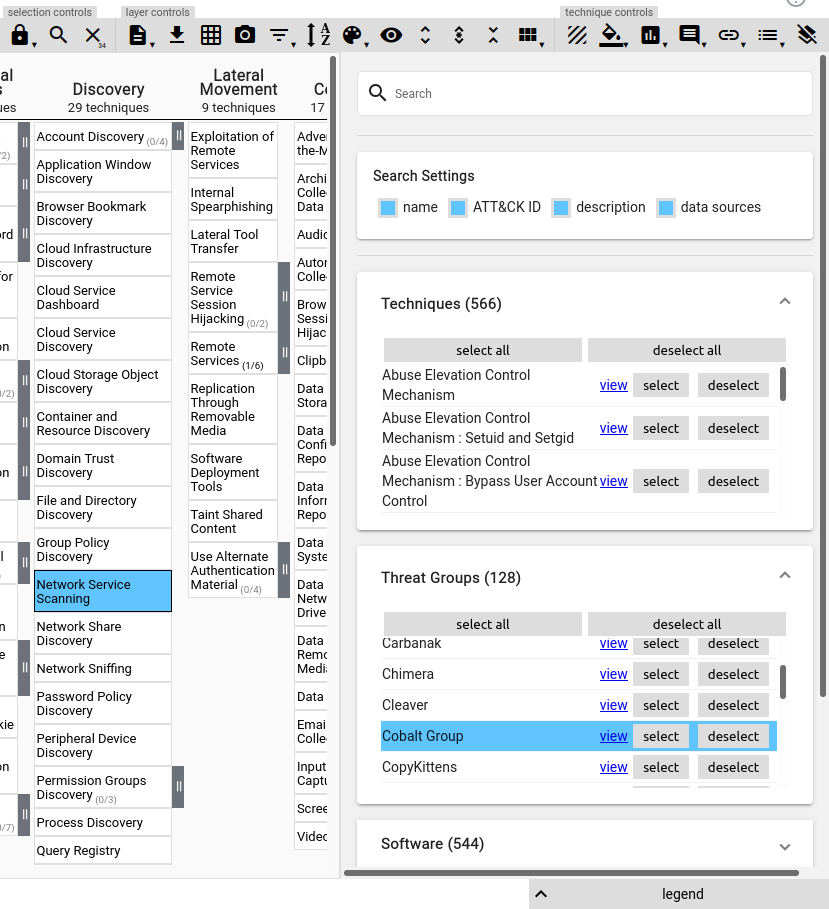Screen dimensions: 829x909
Task: Expand annotated sub-techniques icon
Action: click(x=459, y=35)
